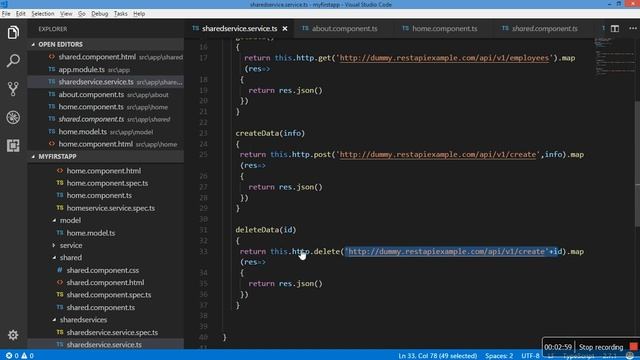Open the Explorer view icon

pos(13,33)
